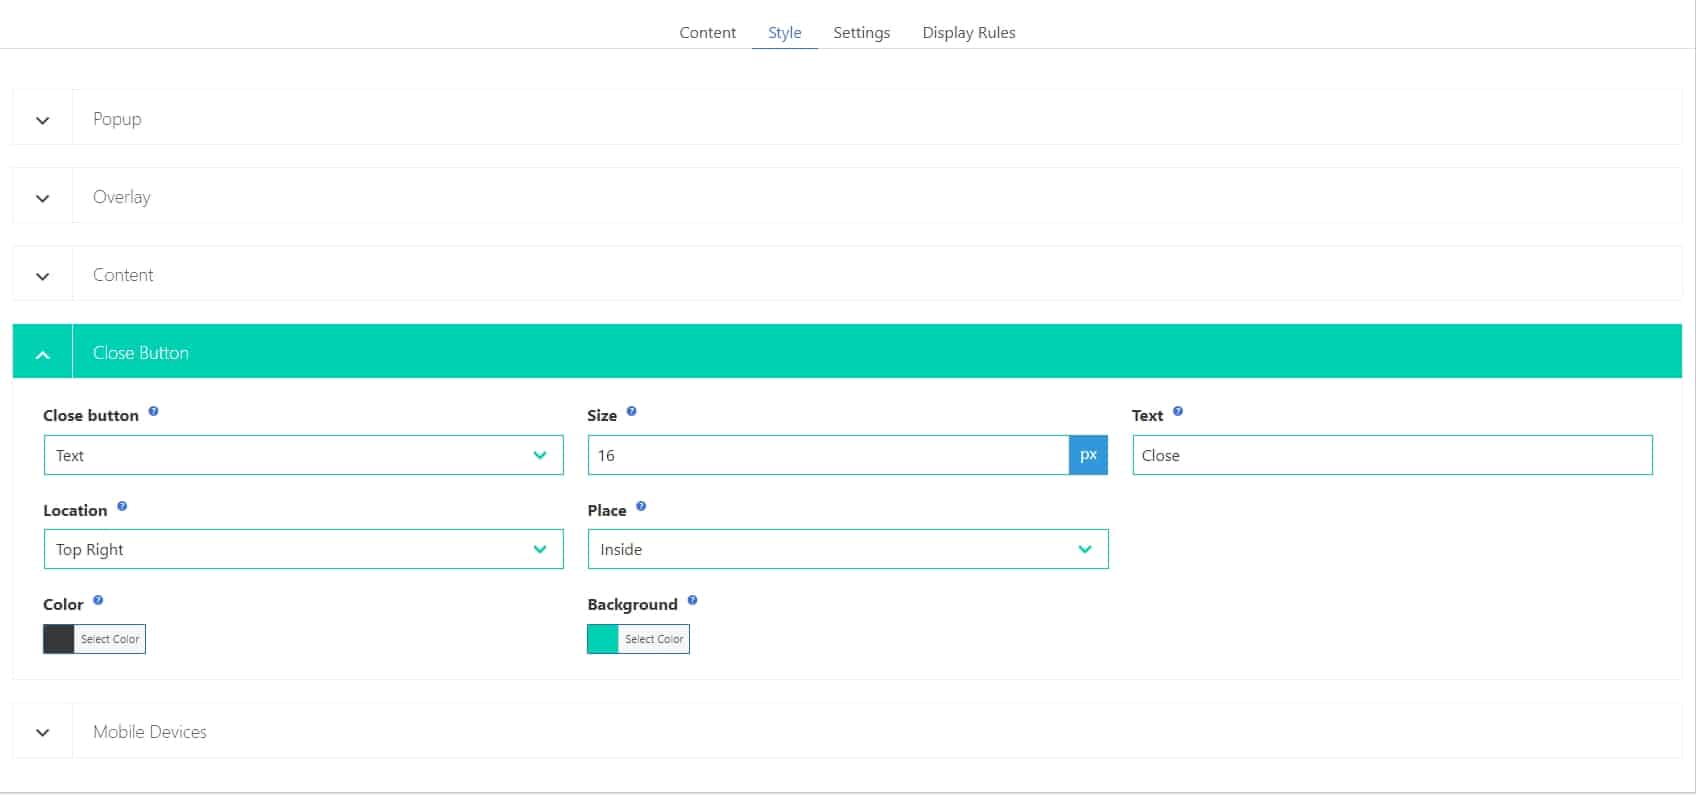Click help icon next to Place label

tap(641, 506)
